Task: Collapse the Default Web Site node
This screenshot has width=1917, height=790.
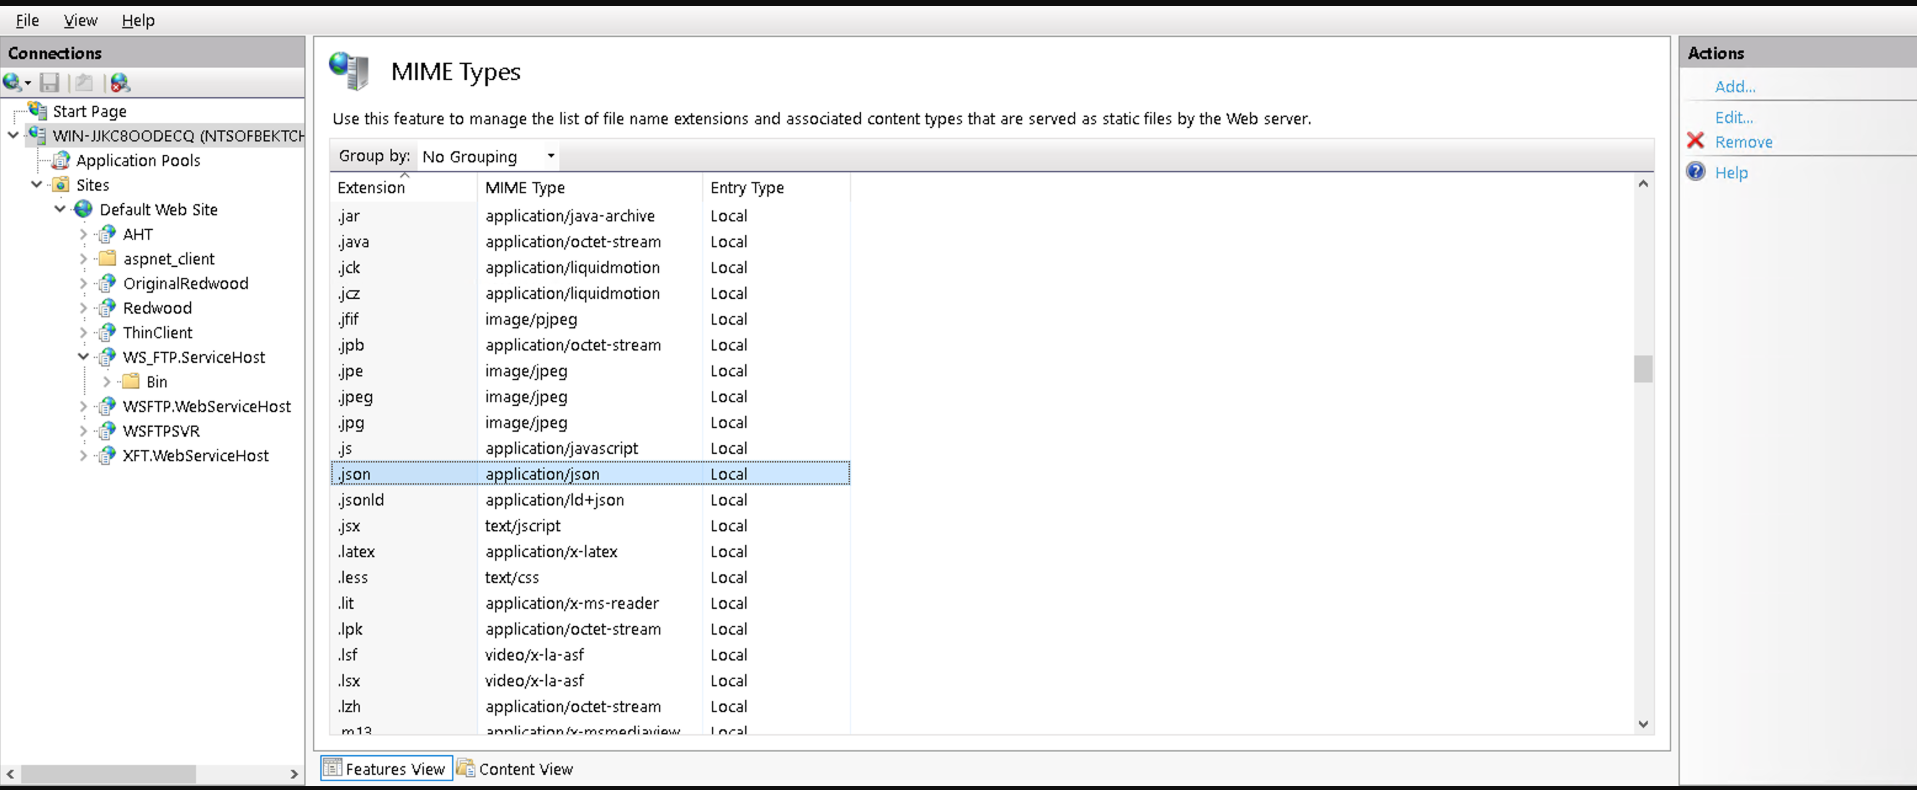Action: tap(60, 209)
